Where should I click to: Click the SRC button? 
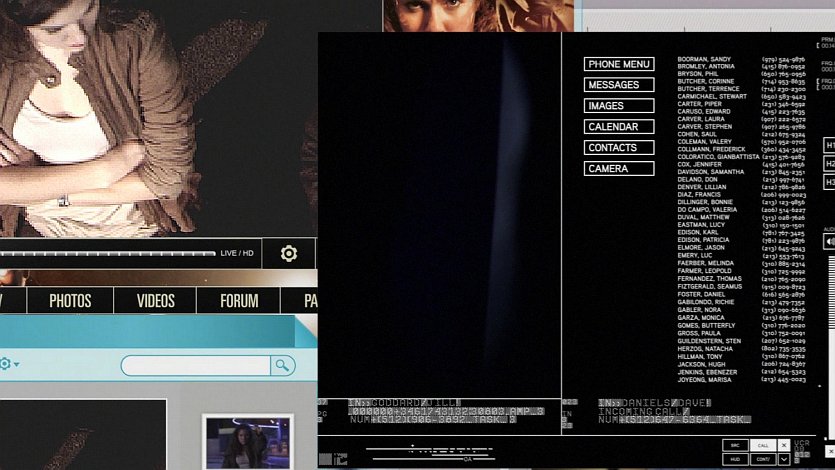pyautogui.click(x=735, y=445)
